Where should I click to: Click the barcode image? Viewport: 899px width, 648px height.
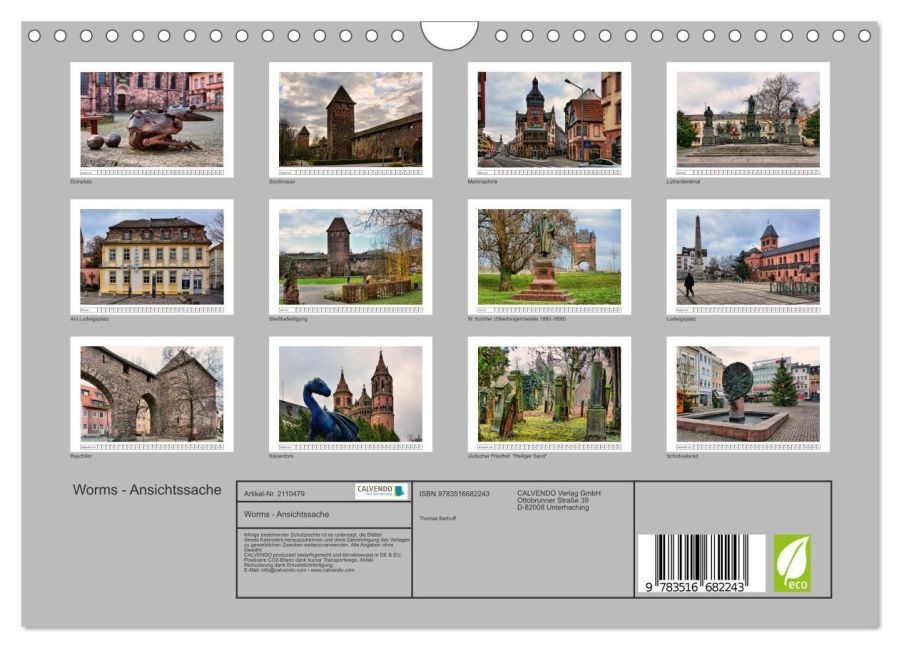click(x=701, y=563)
